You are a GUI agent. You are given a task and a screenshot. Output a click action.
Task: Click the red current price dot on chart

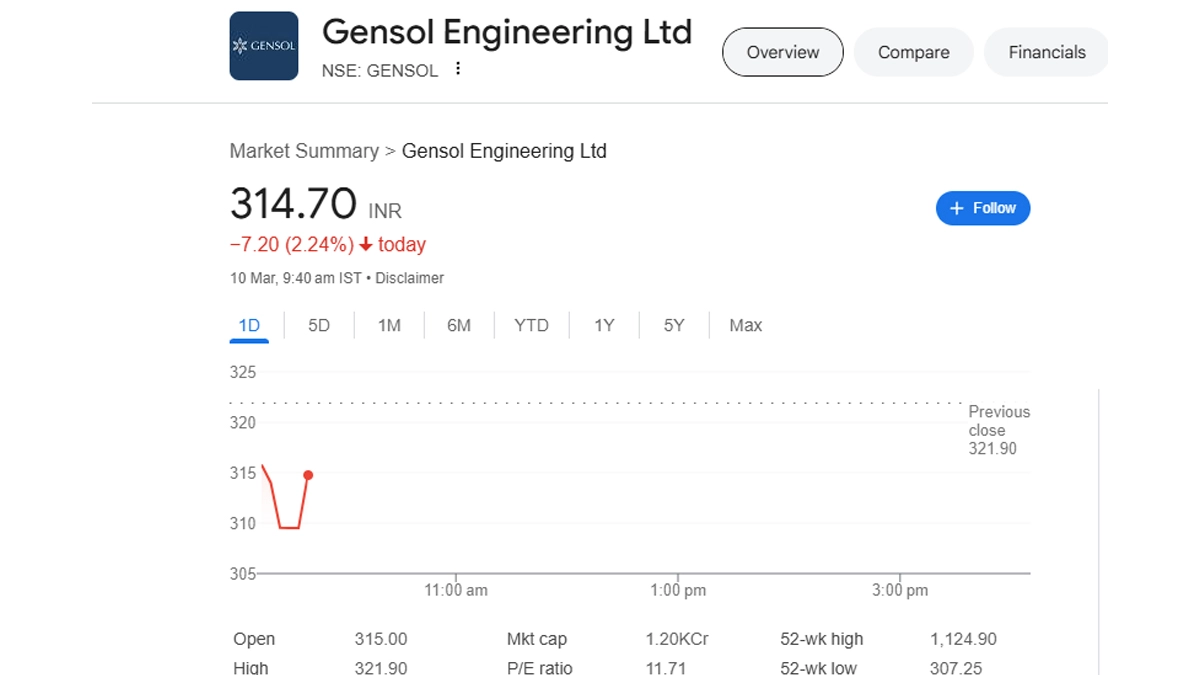[x=308, y=475]
